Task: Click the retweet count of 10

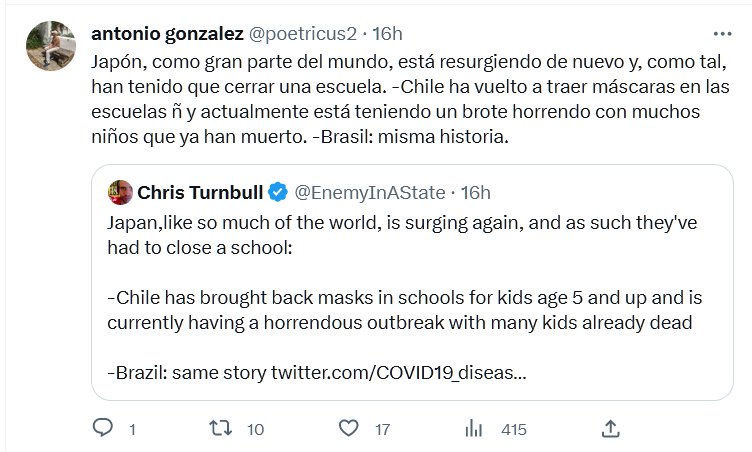Action: [x=255, y=430]
